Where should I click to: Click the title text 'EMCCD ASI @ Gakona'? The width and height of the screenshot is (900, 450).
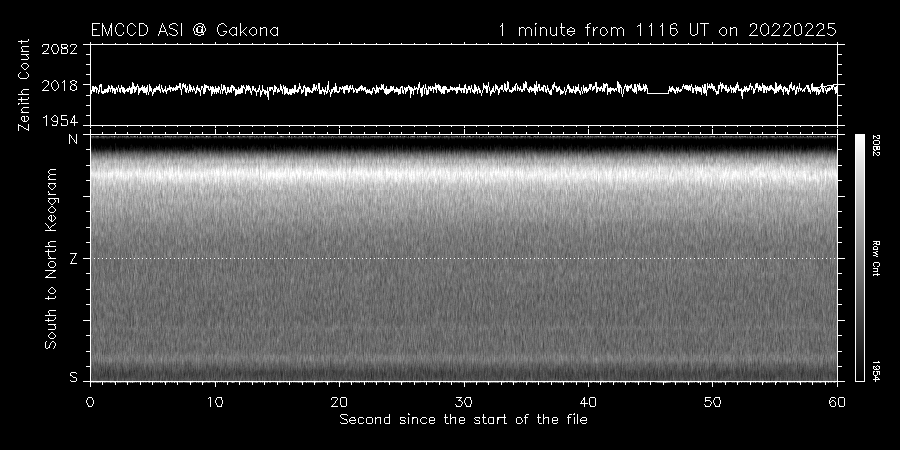(x=185, y=30)
